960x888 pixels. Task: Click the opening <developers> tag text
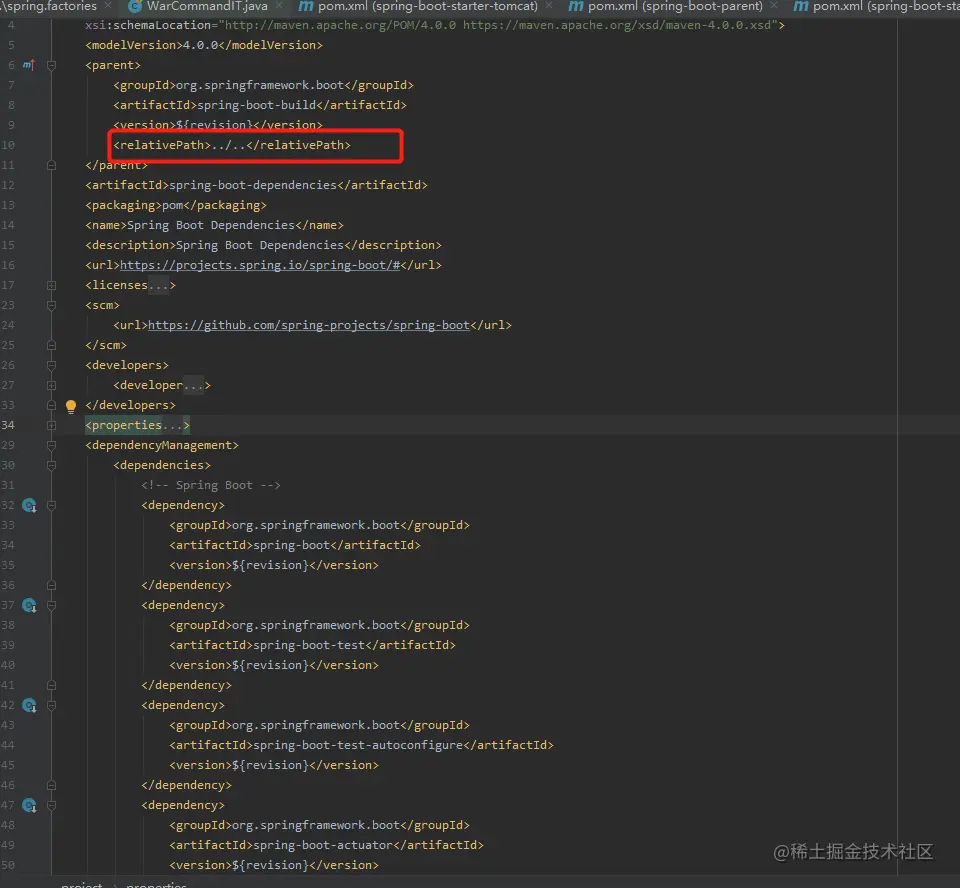[x=127, y=365]
